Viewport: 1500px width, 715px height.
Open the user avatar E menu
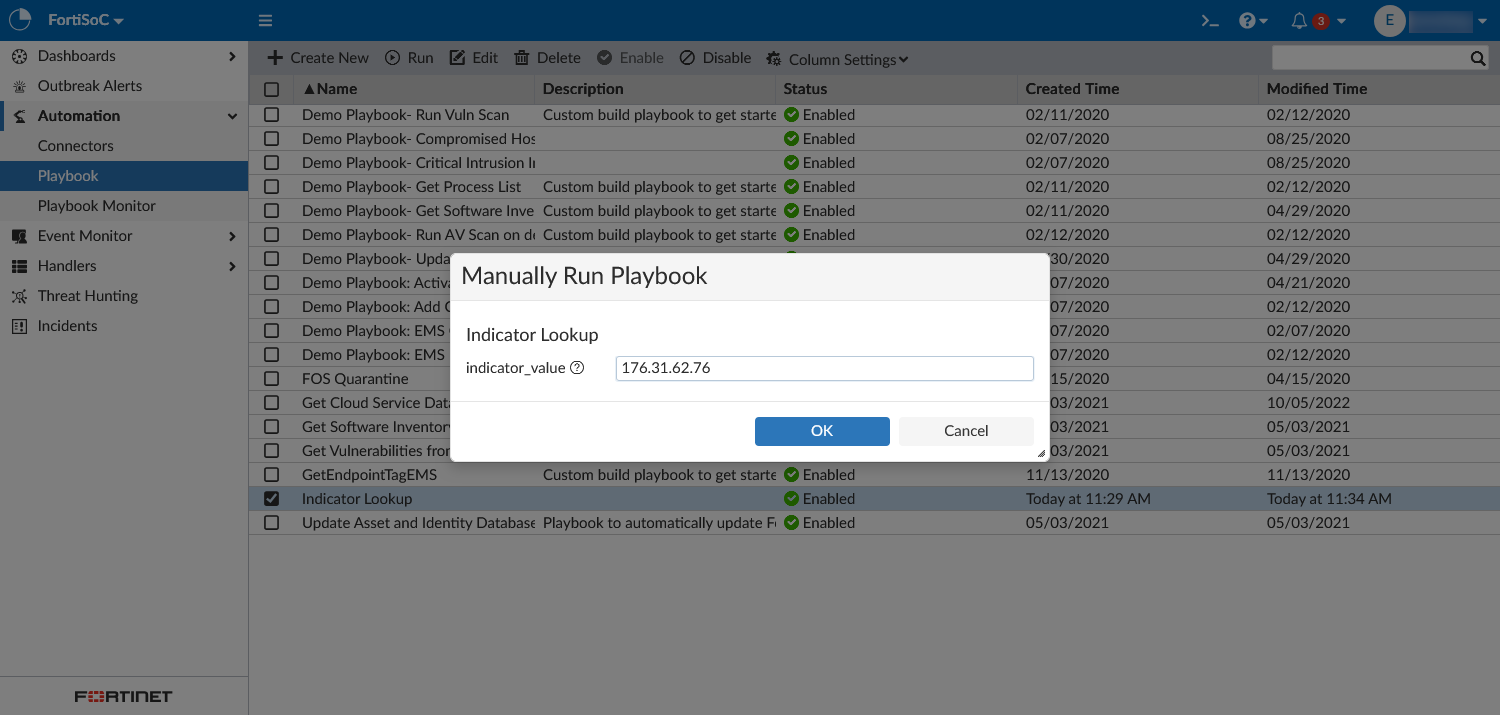click(1389, 20)
